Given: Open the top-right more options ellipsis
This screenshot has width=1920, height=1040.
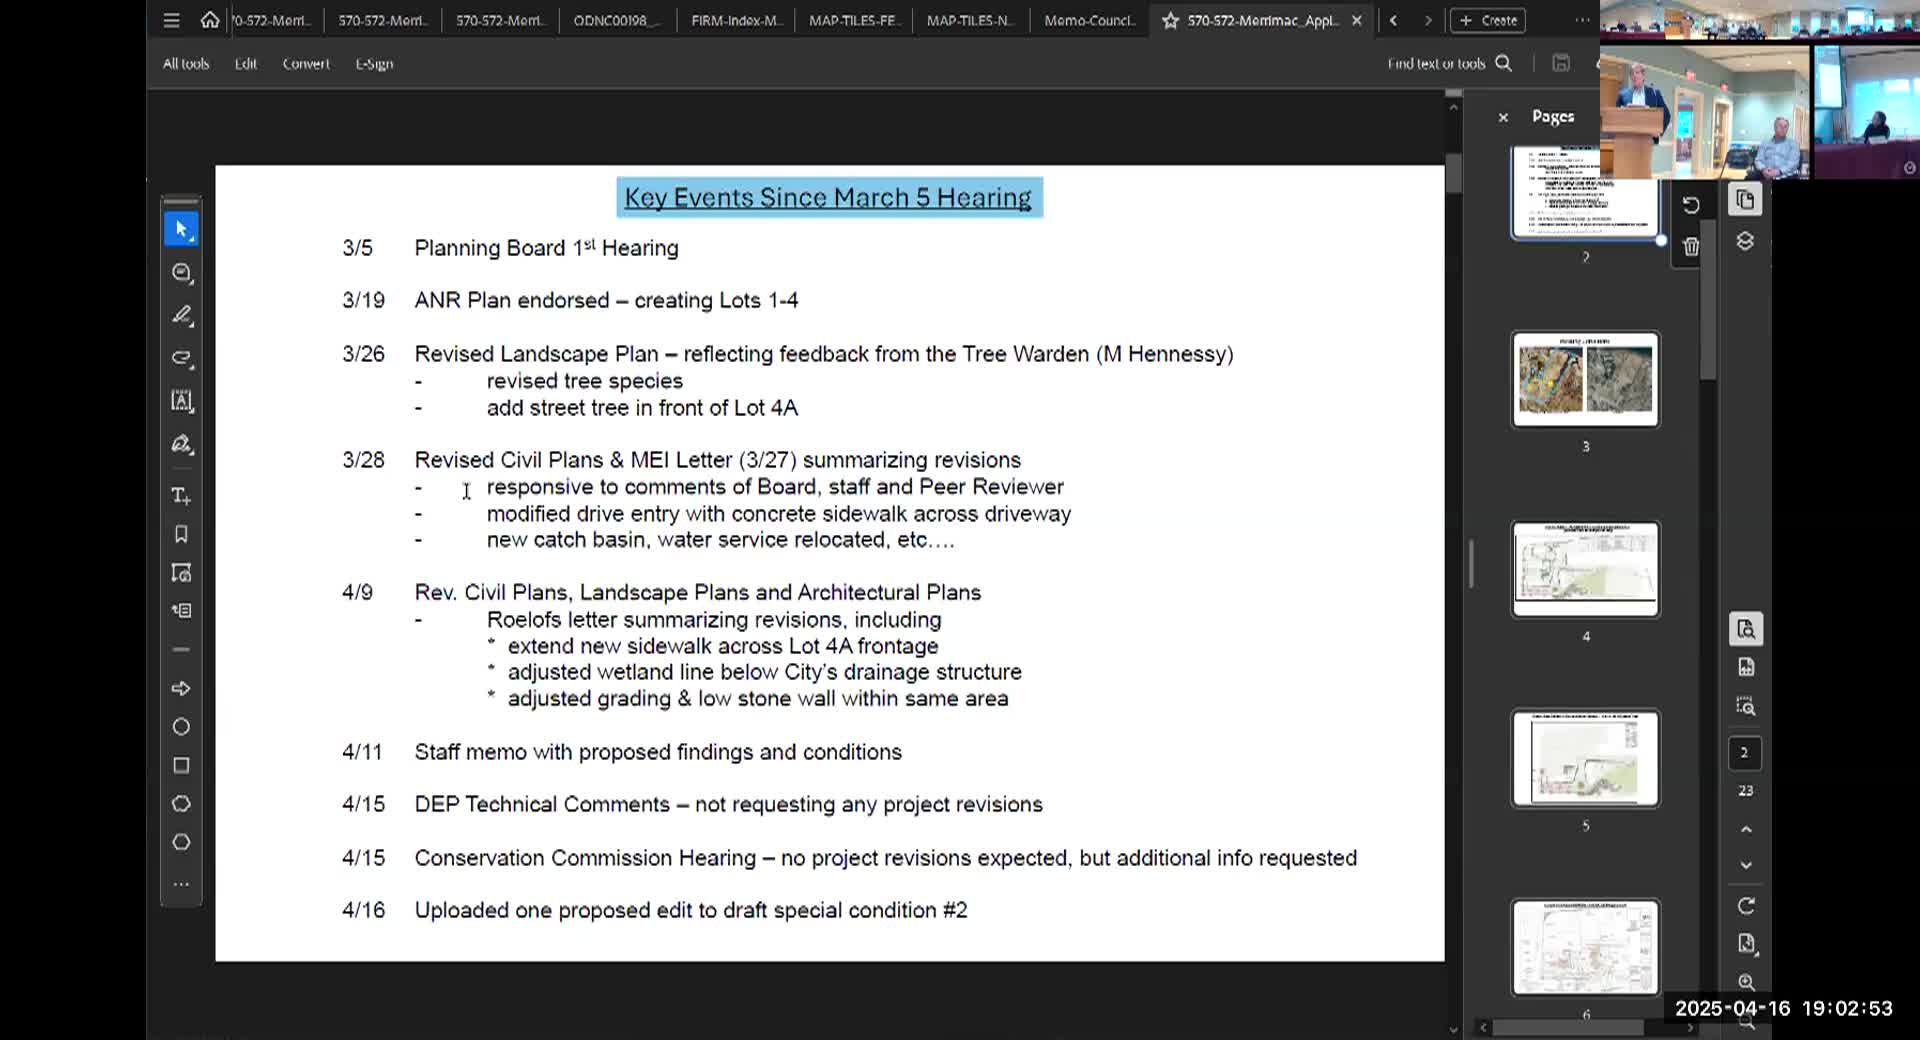Looking at the screenshot, I should (x=1582, y=20).
